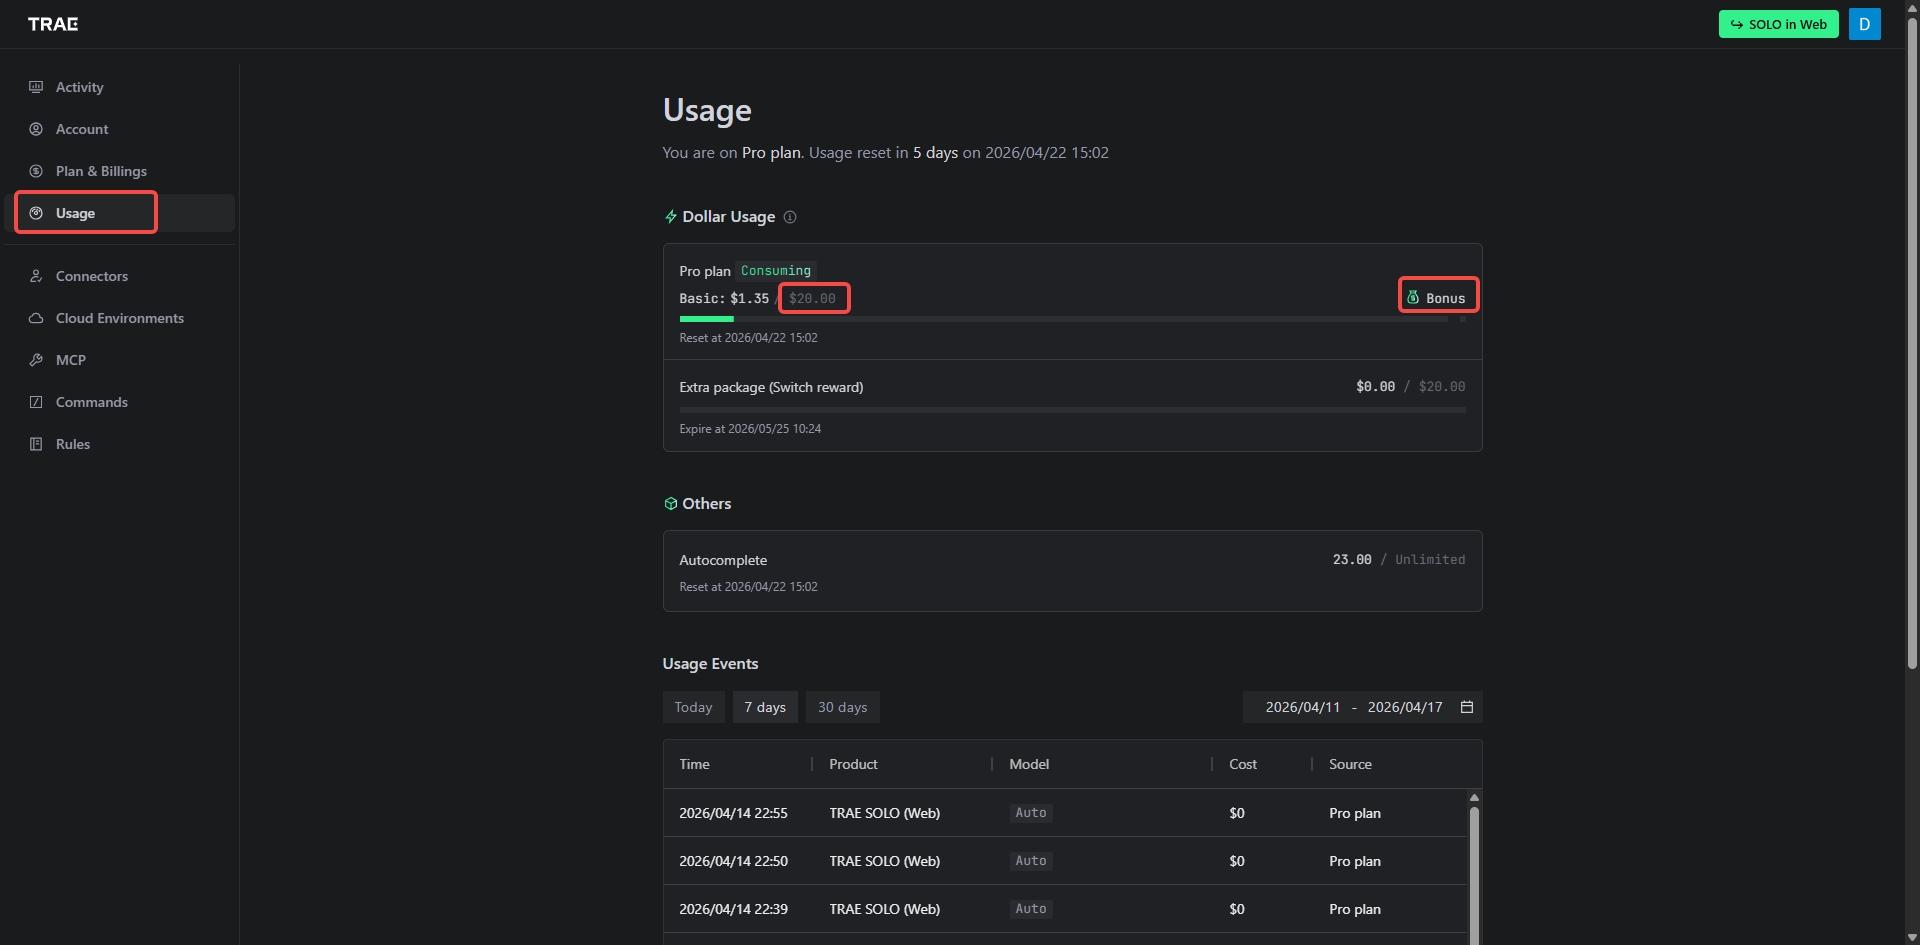Click the Dollar Usage info icon
Screen dimensions: 1920x945
point(790,217)
